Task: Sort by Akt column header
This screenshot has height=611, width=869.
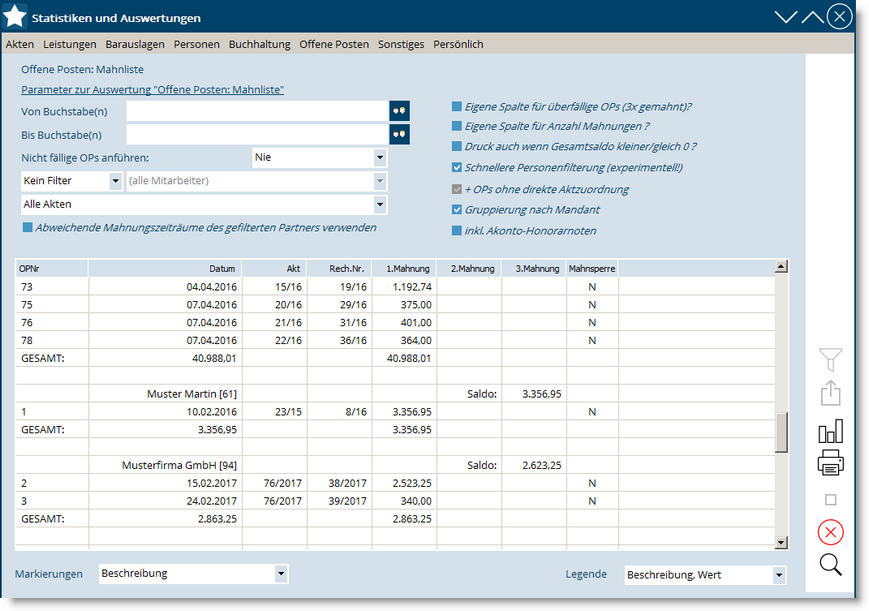Action: tap(274, 268)
